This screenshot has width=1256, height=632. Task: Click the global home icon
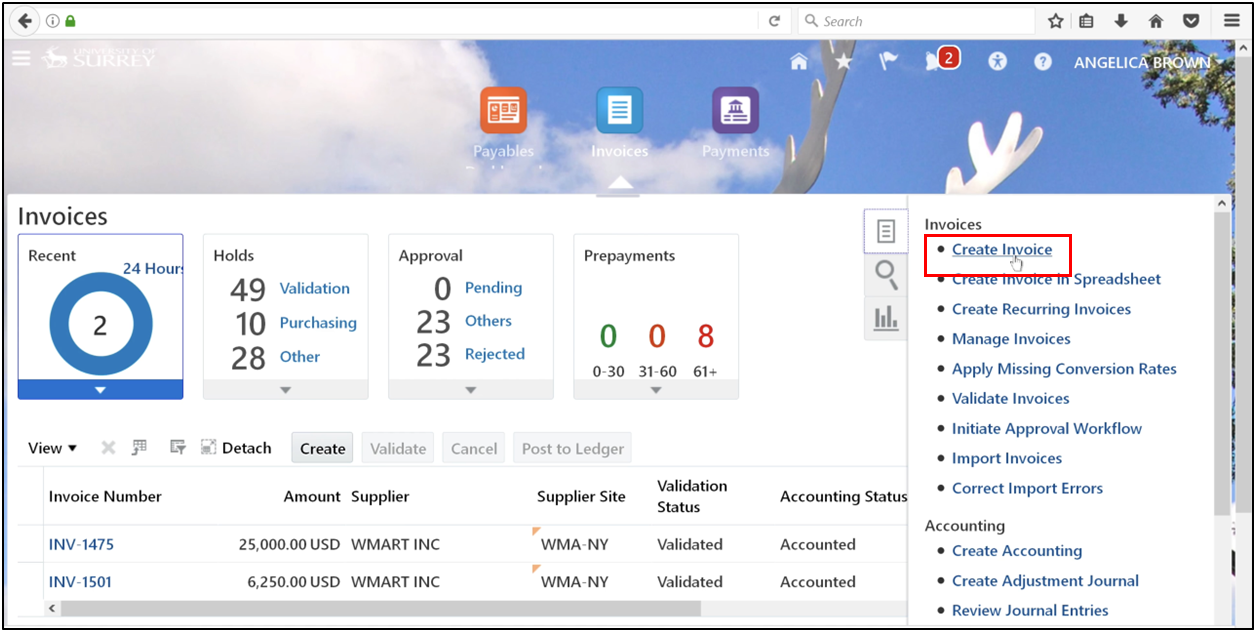(x=798, y=61)
